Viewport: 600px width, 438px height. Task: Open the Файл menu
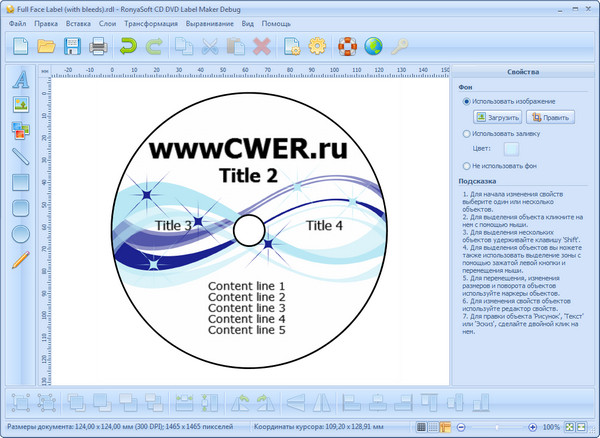pyautogui.click(x=18, y=22)
